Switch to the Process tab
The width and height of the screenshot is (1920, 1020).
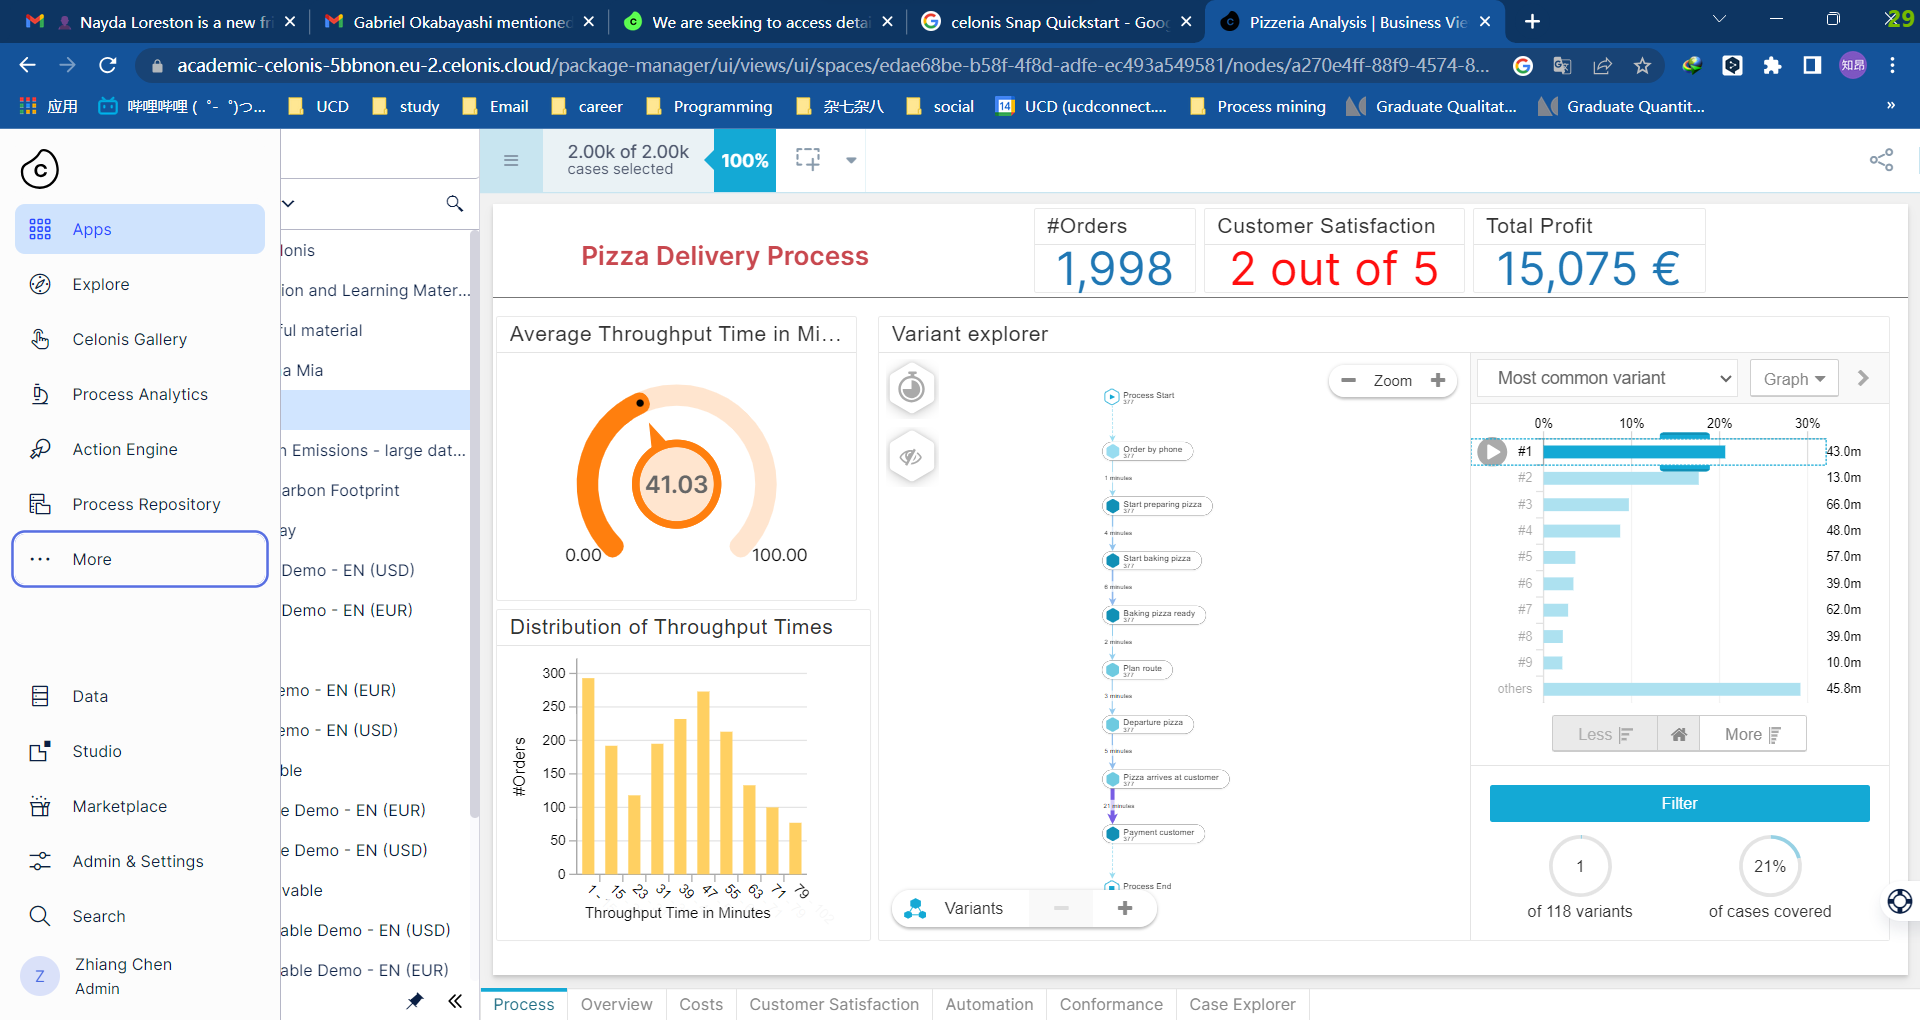[524, 1004]
